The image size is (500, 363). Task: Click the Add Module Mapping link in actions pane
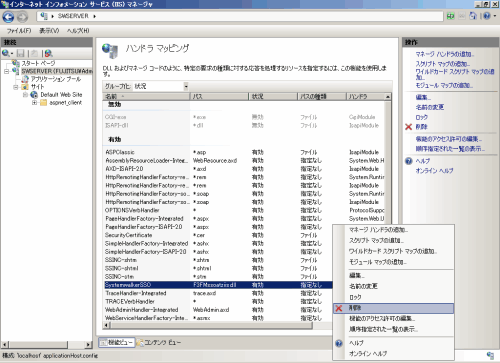[444, 85]
